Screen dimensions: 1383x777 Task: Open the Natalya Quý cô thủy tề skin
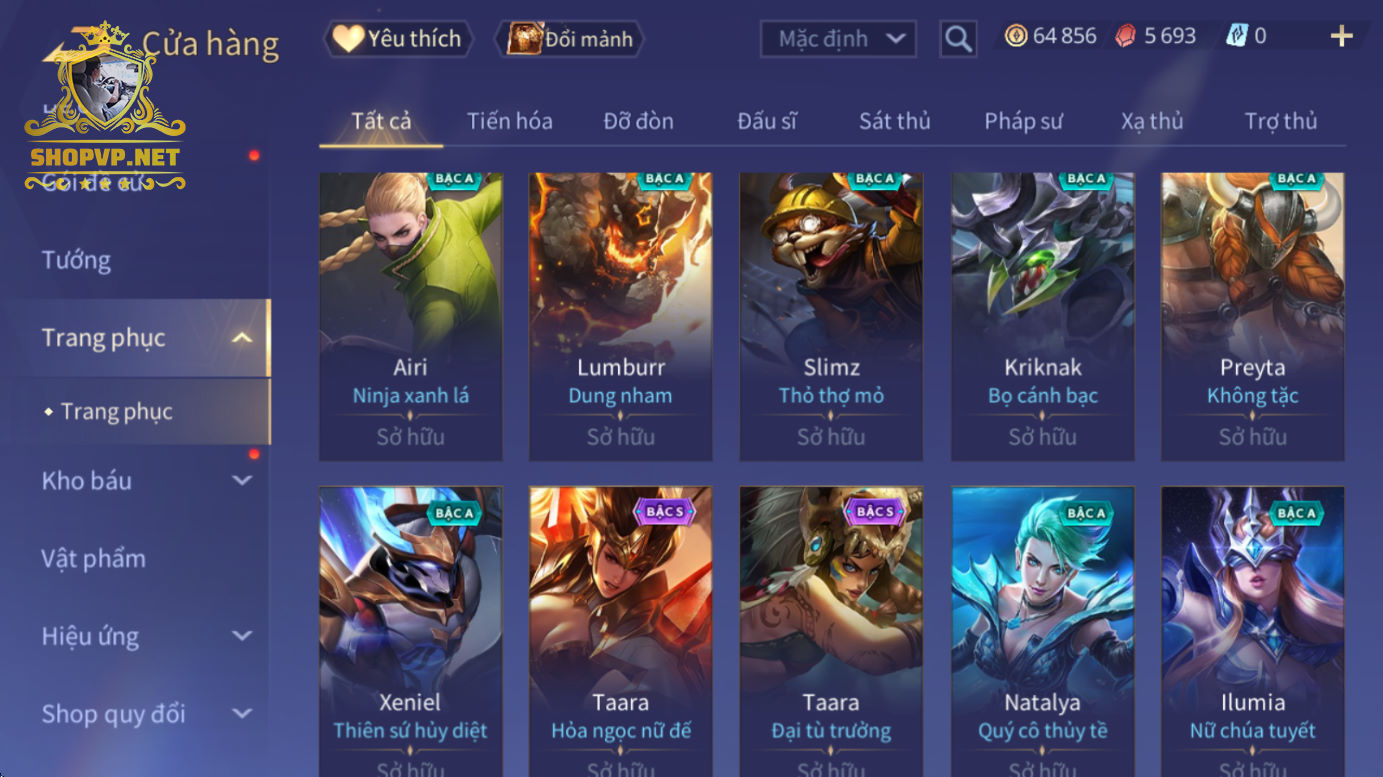point(1042,632)
